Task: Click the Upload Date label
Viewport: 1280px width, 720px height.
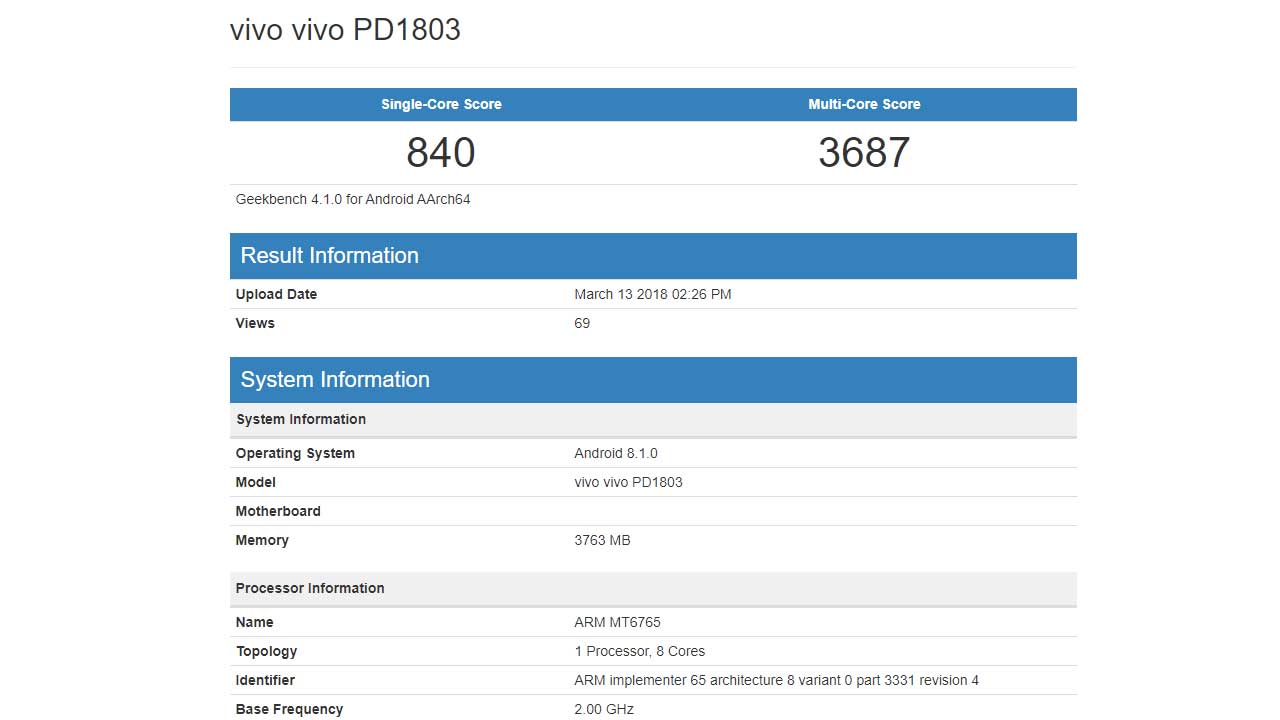Action: (x=276, y=294)
